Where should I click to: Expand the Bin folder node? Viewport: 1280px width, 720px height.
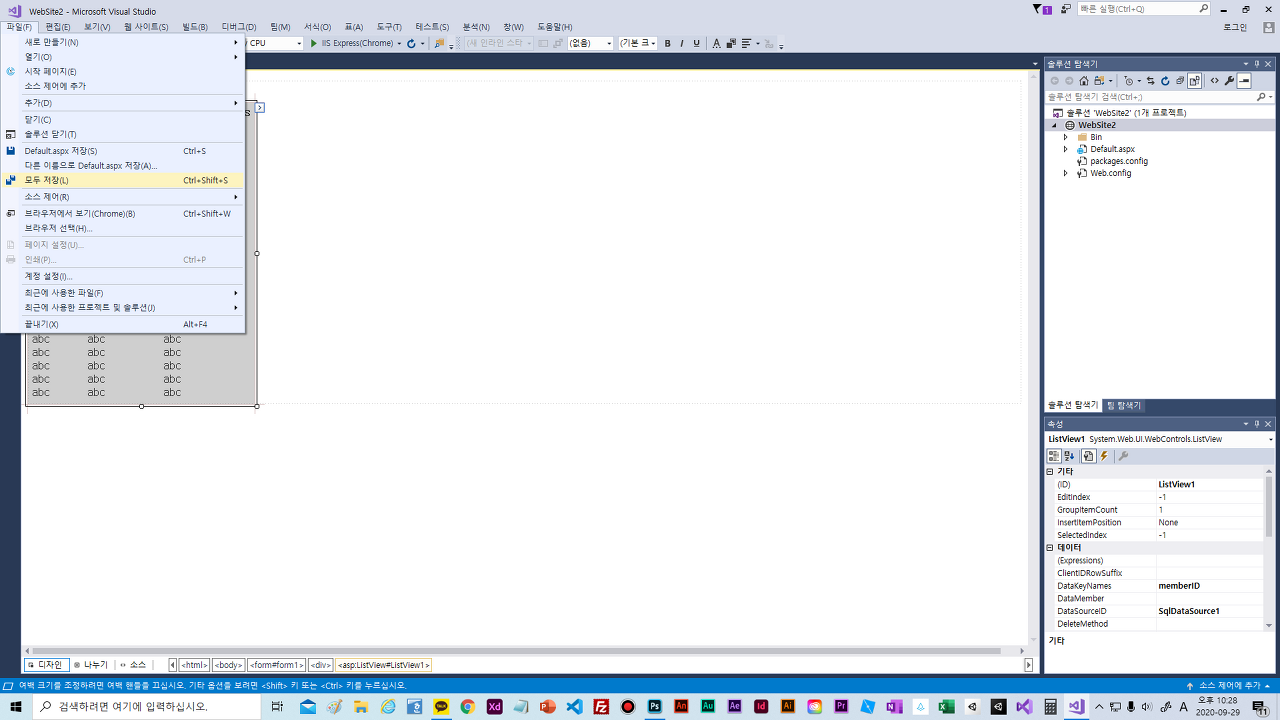(x=1066, y=137)
